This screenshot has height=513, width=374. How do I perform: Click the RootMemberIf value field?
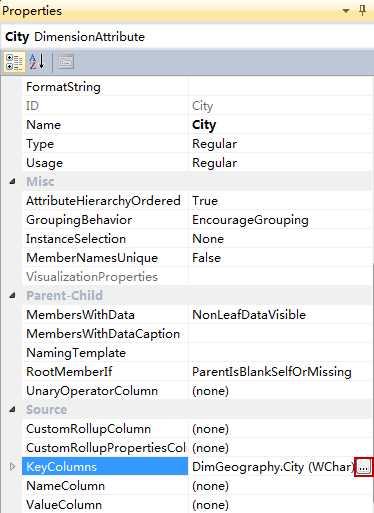coord(280,372)
